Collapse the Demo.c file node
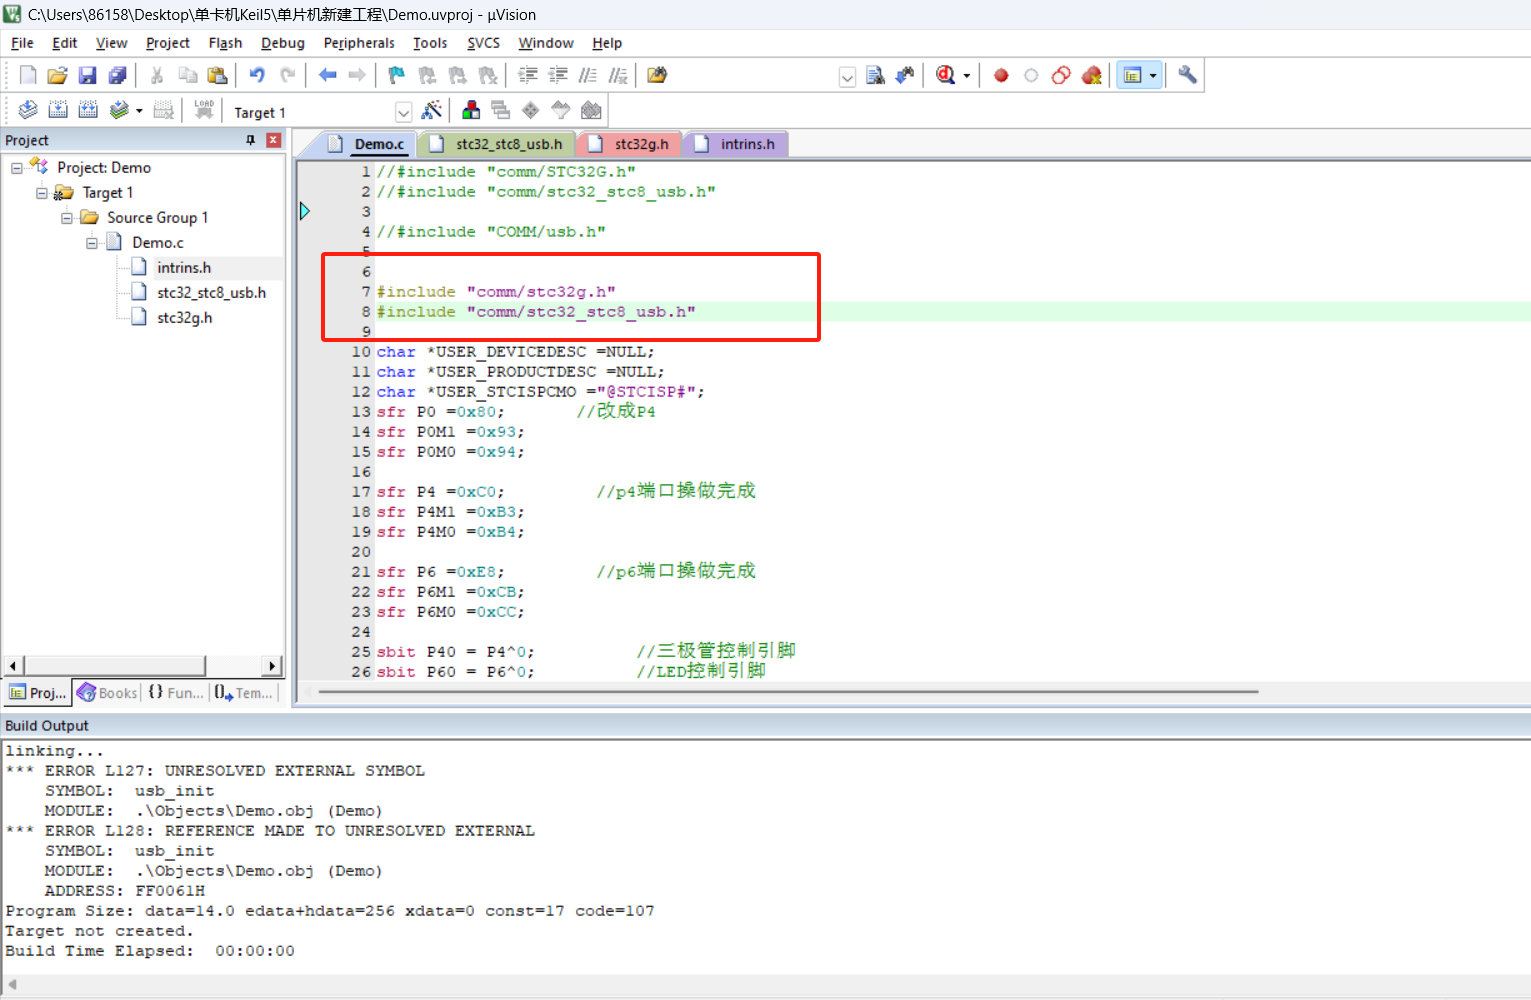Viewport: 1531px width, 1000px height. [x=92, y=243]
